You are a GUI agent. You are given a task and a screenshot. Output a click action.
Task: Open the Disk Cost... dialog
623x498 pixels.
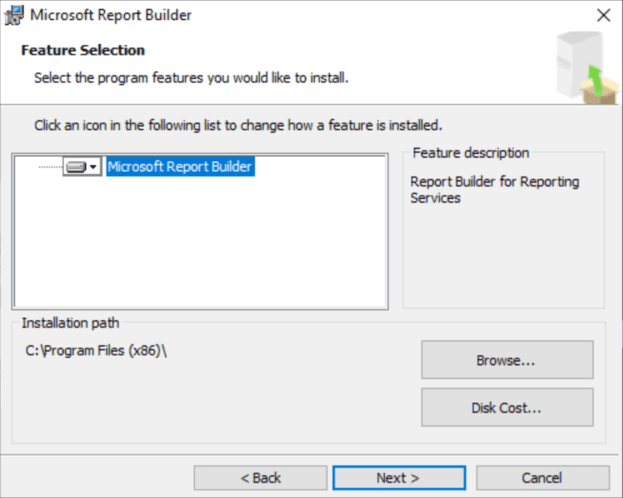(x=507, y=408)
